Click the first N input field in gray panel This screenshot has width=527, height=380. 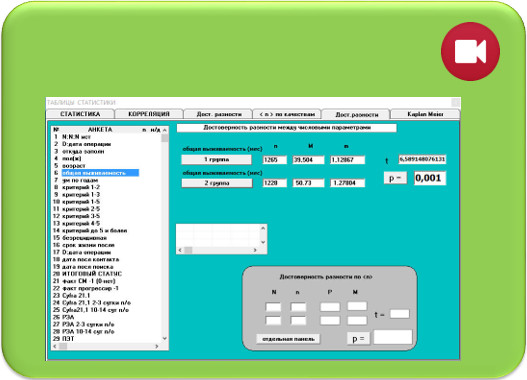click(x=273, y=307)
